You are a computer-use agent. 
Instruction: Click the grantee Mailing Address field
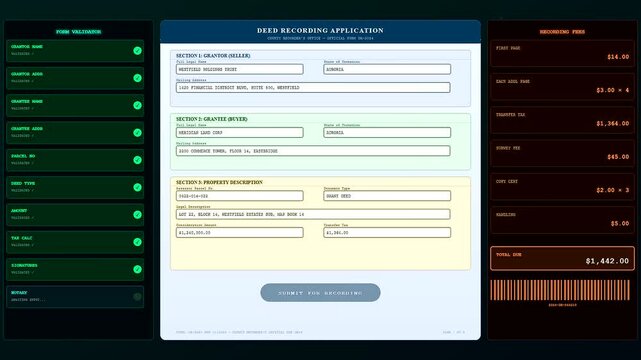click(x=313, y=151)
